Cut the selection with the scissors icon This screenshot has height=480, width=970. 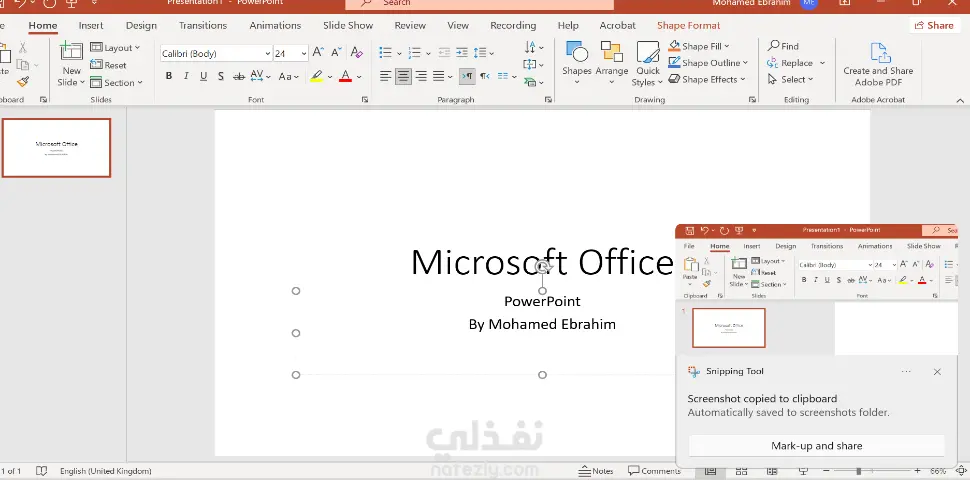(x=23, y=48)
